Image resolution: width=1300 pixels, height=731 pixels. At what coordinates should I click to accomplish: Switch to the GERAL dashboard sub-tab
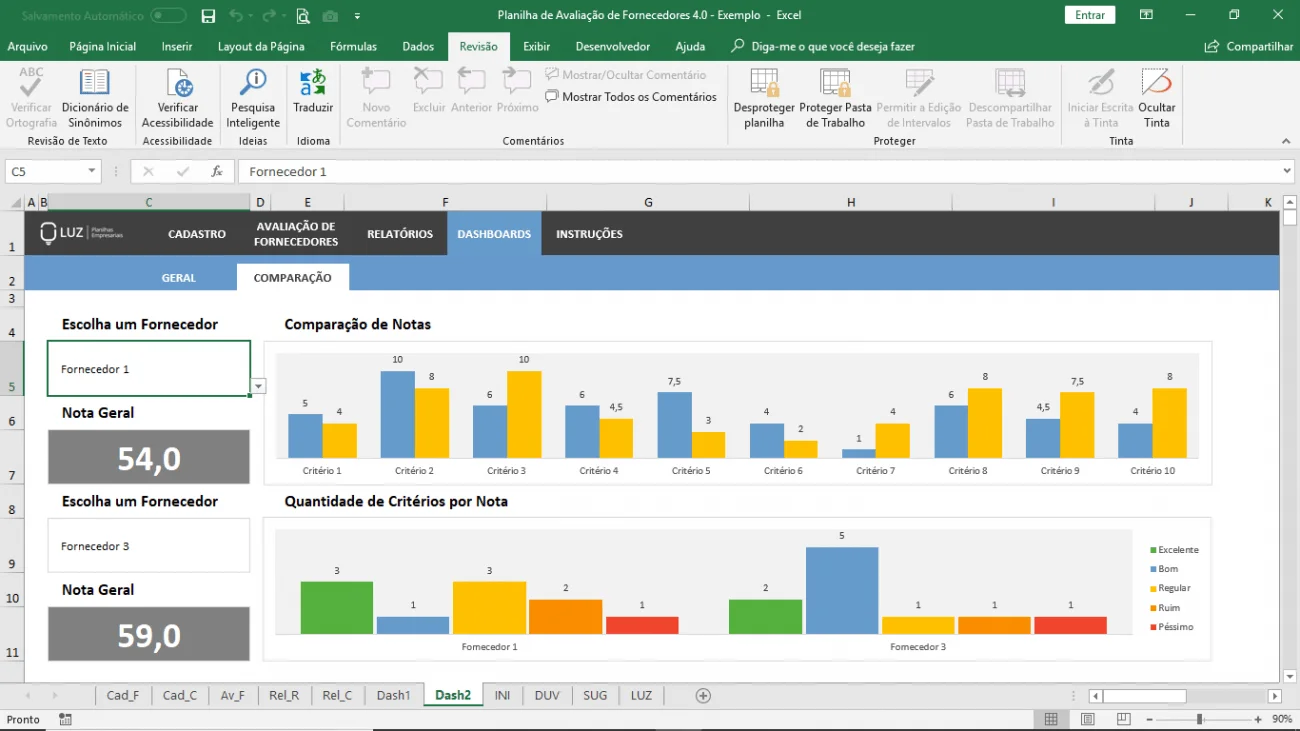click(x=179, y=278)
